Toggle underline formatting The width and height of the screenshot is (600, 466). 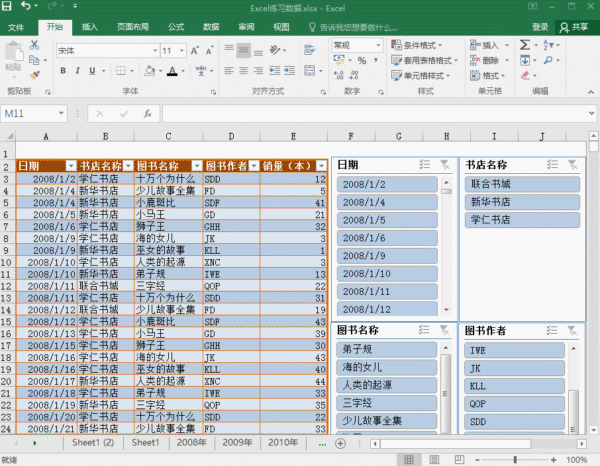(92, 71)
